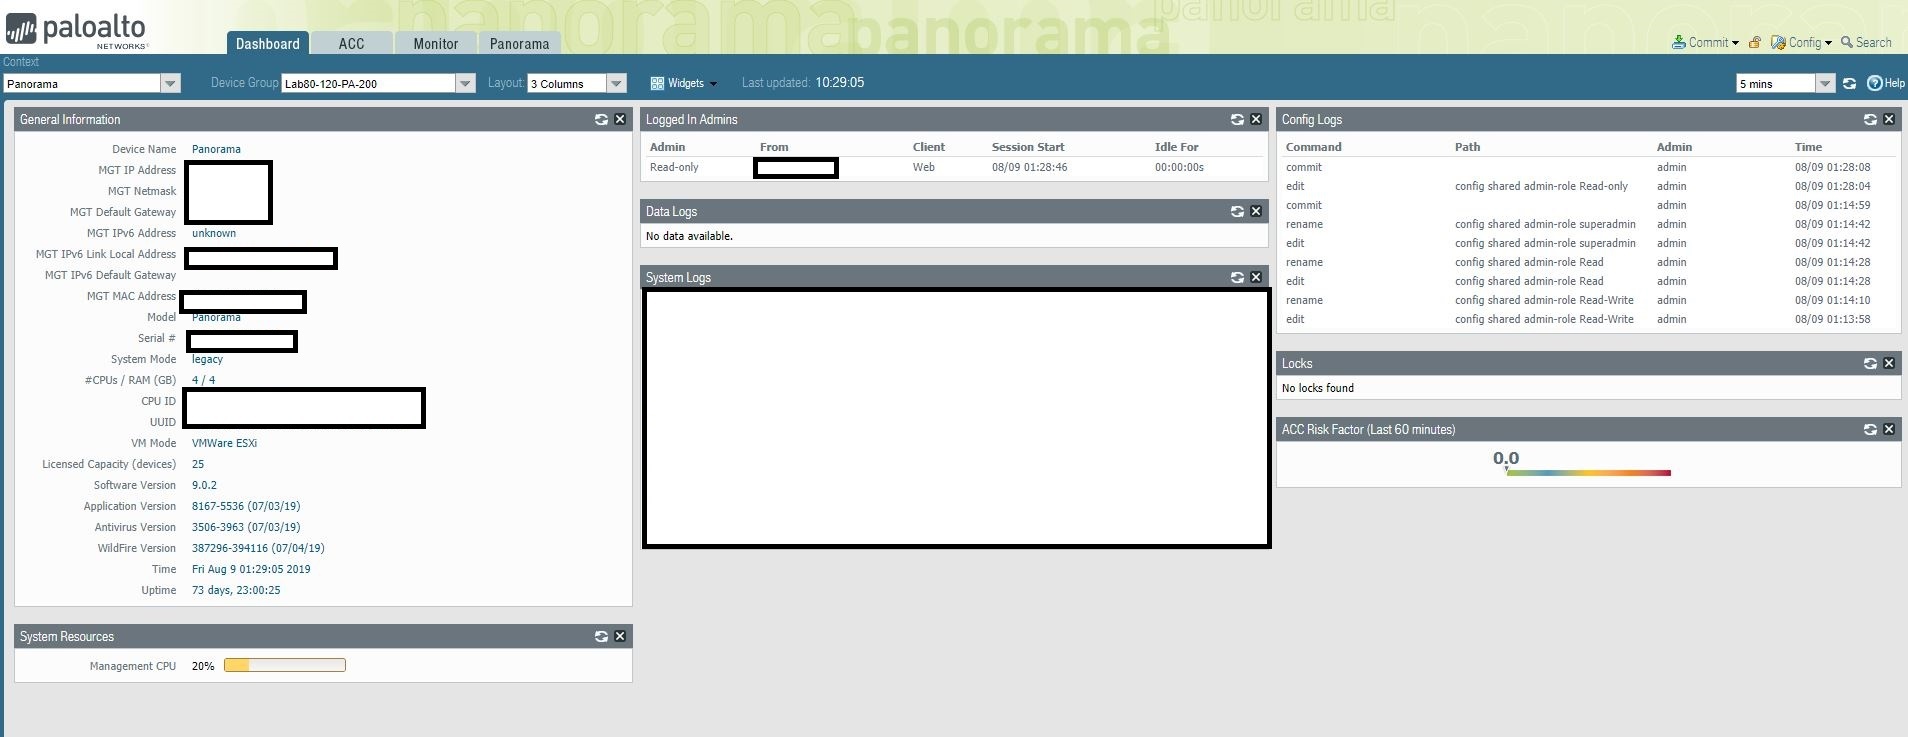Click the Admin column header in Logged In Admins
This screenshot has height=737, width=1908.
tap(667, 147)
